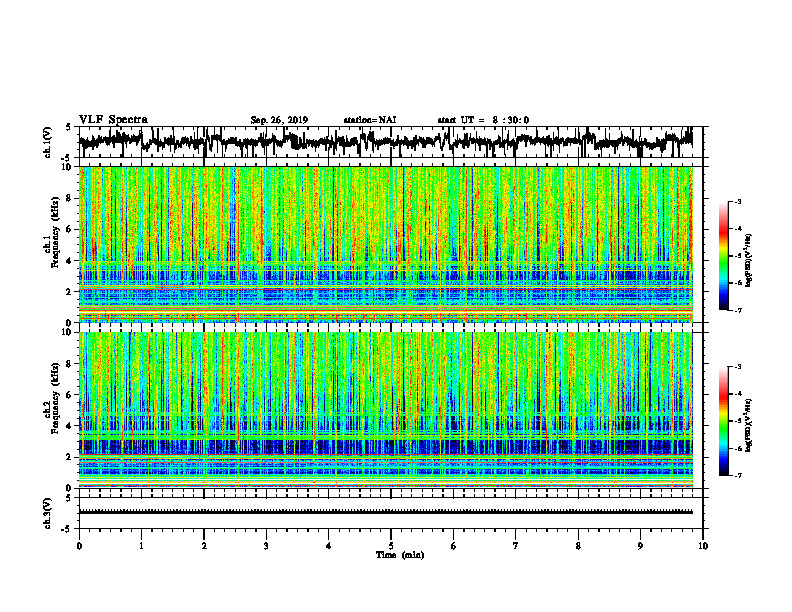Image resolution: width=792 pixels, height=612 pixels.
Task: Click the "VLF Spectra" plot title
Action: click(x=113, y=120)
